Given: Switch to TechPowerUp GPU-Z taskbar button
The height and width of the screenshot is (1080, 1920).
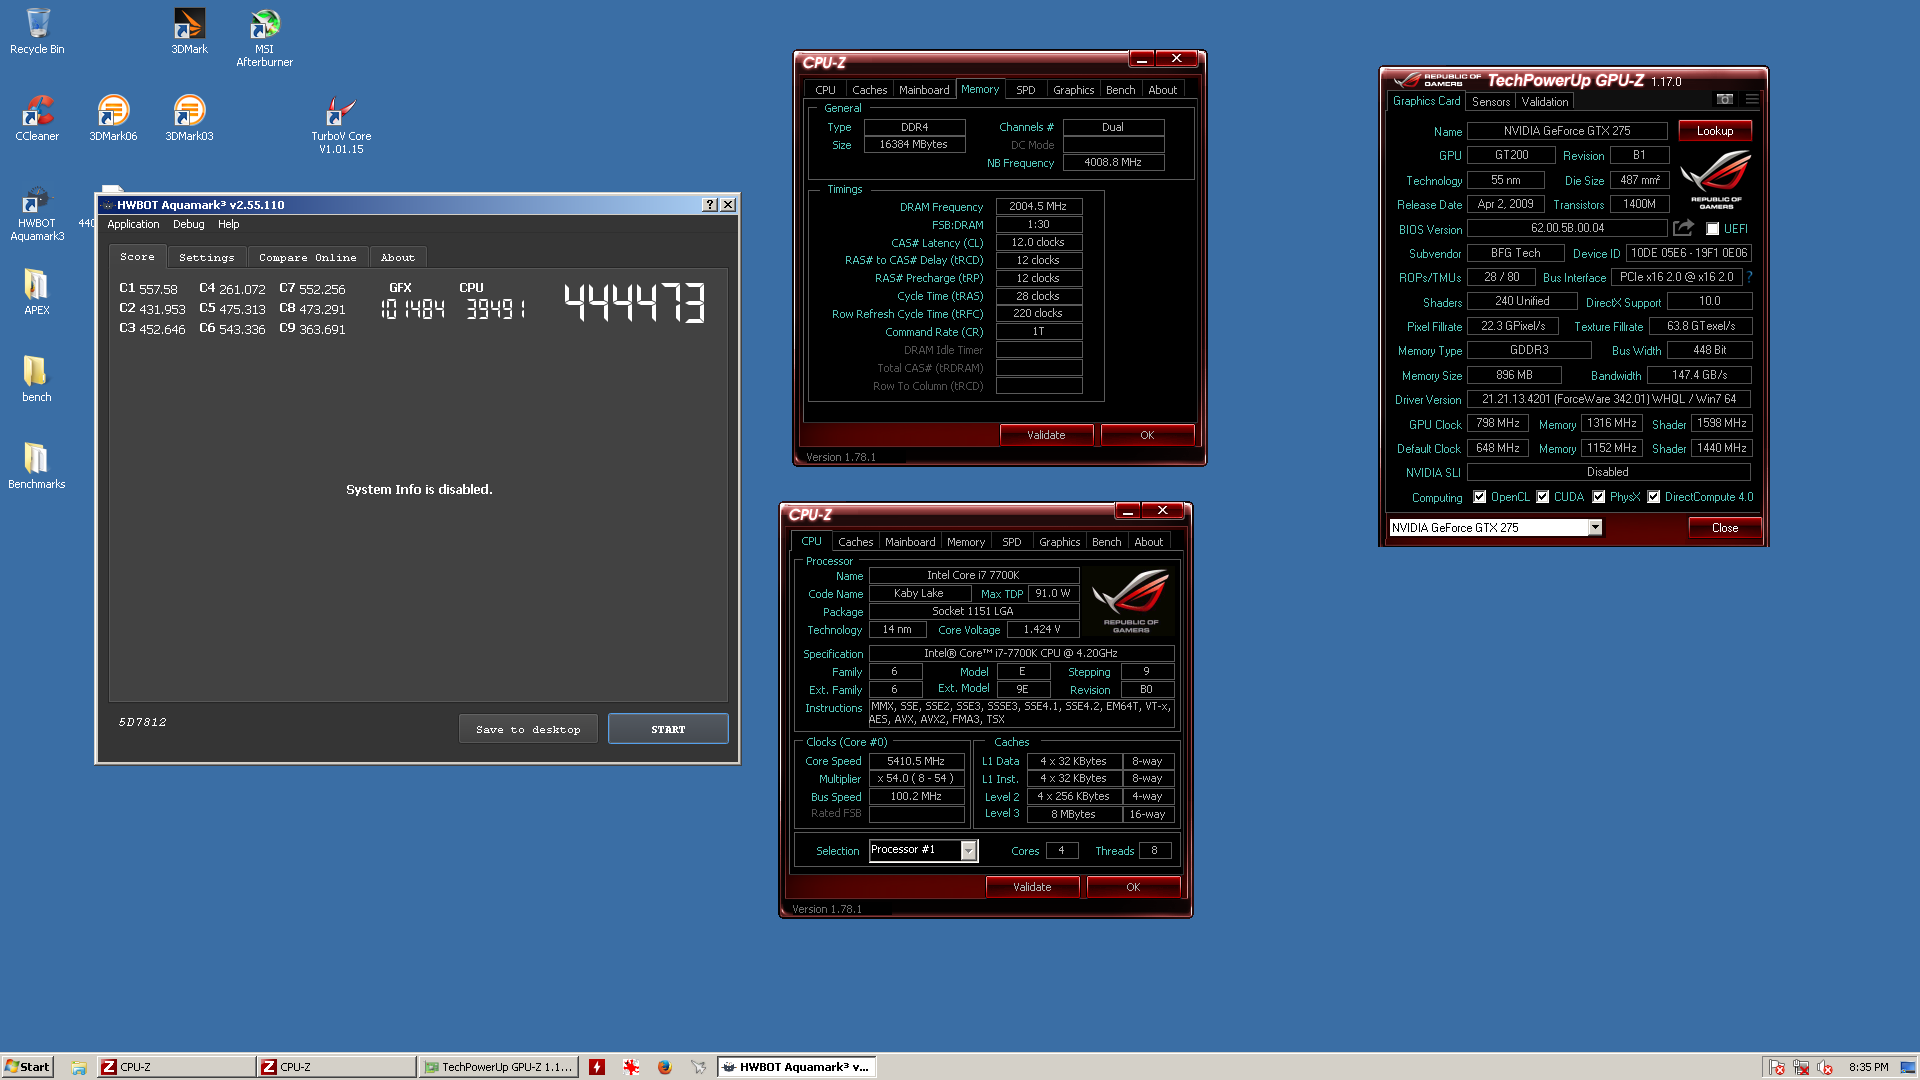Looking at the screenshot, I should 498,1067.
